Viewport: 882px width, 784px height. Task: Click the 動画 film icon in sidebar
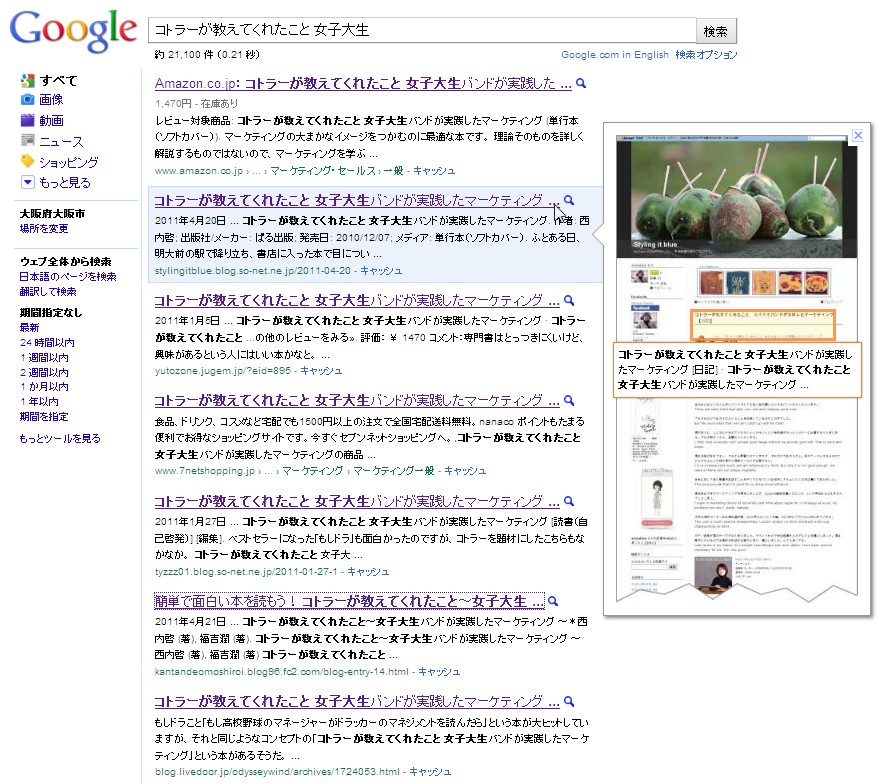tap(27, 120)
